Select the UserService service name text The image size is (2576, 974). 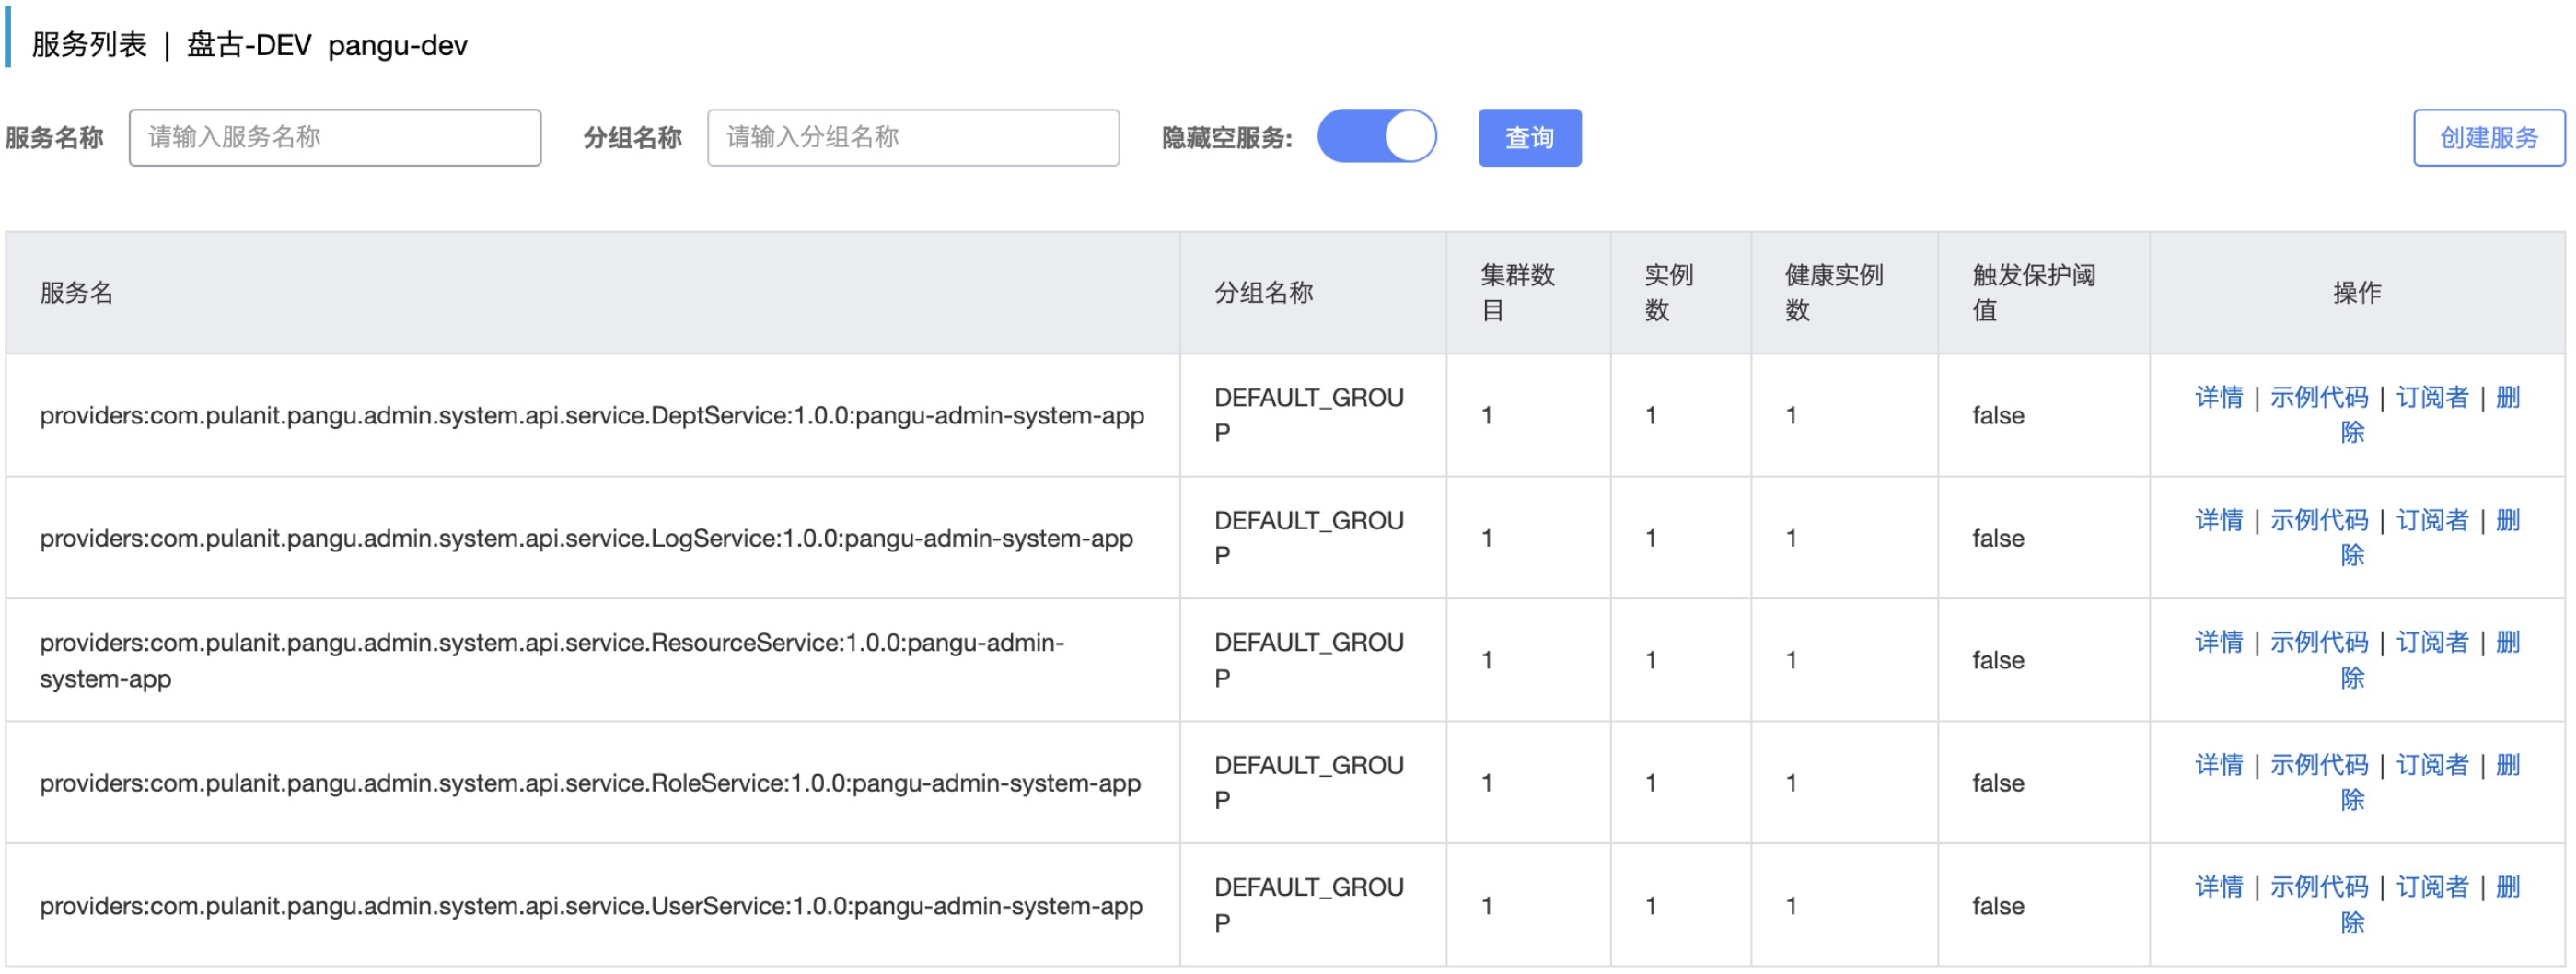591,907
